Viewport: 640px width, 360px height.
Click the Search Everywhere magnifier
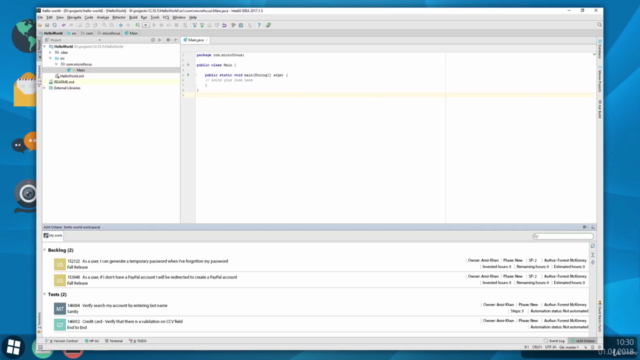click(599, 25)
